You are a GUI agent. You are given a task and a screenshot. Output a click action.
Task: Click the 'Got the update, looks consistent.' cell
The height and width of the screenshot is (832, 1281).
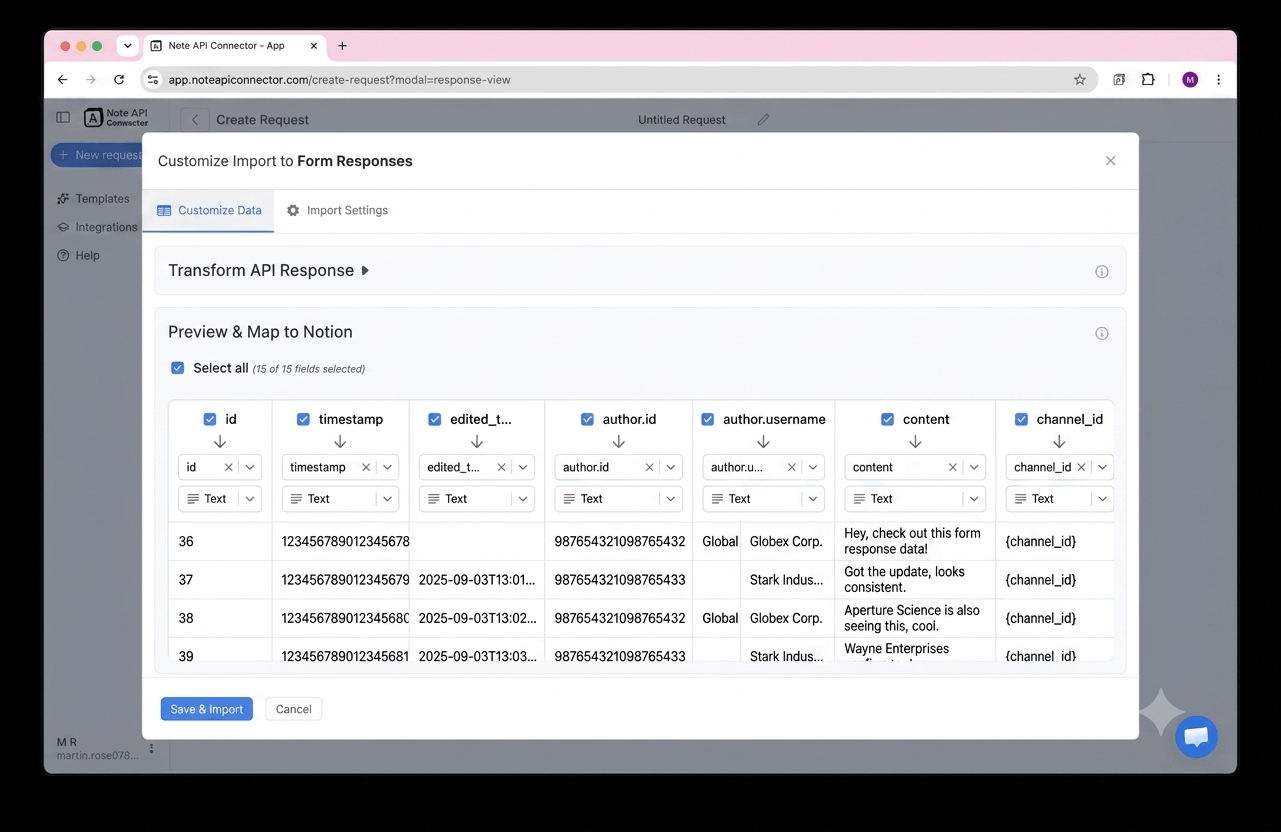pos(915,580)
